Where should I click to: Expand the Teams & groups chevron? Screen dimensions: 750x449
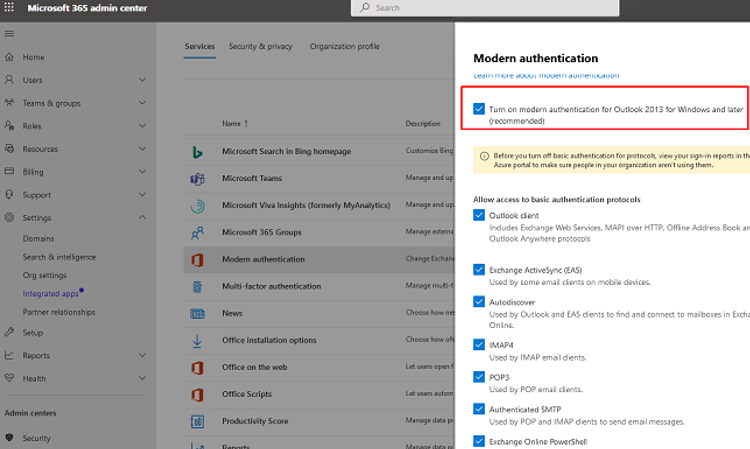tap(142, 102)
